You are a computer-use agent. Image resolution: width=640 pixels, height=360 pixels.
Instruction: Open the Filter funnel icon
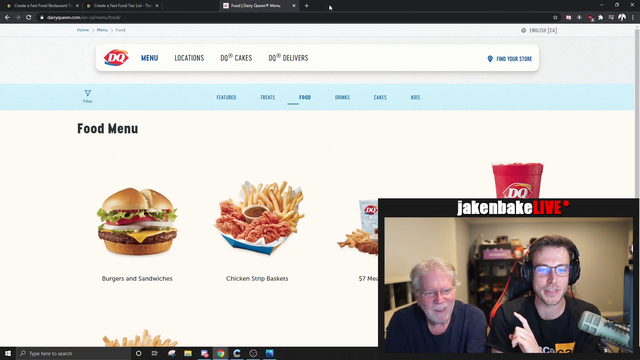click(x=88, y=93)
